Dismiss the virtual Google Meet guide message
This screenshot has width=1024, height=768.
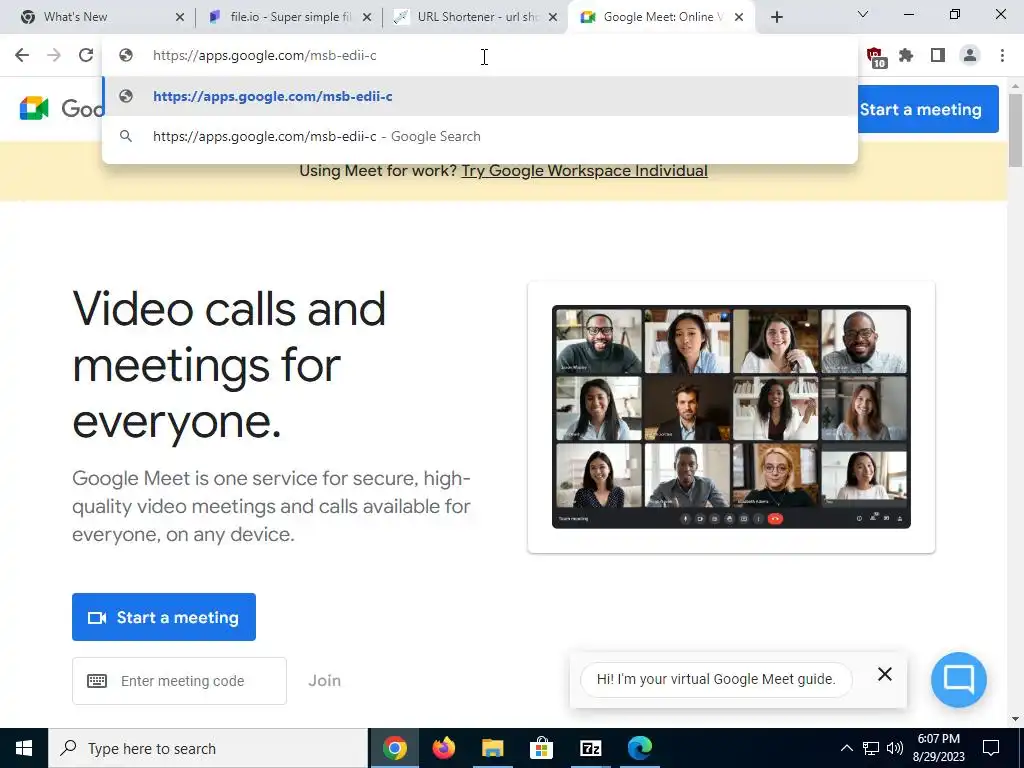coord(884,674)
